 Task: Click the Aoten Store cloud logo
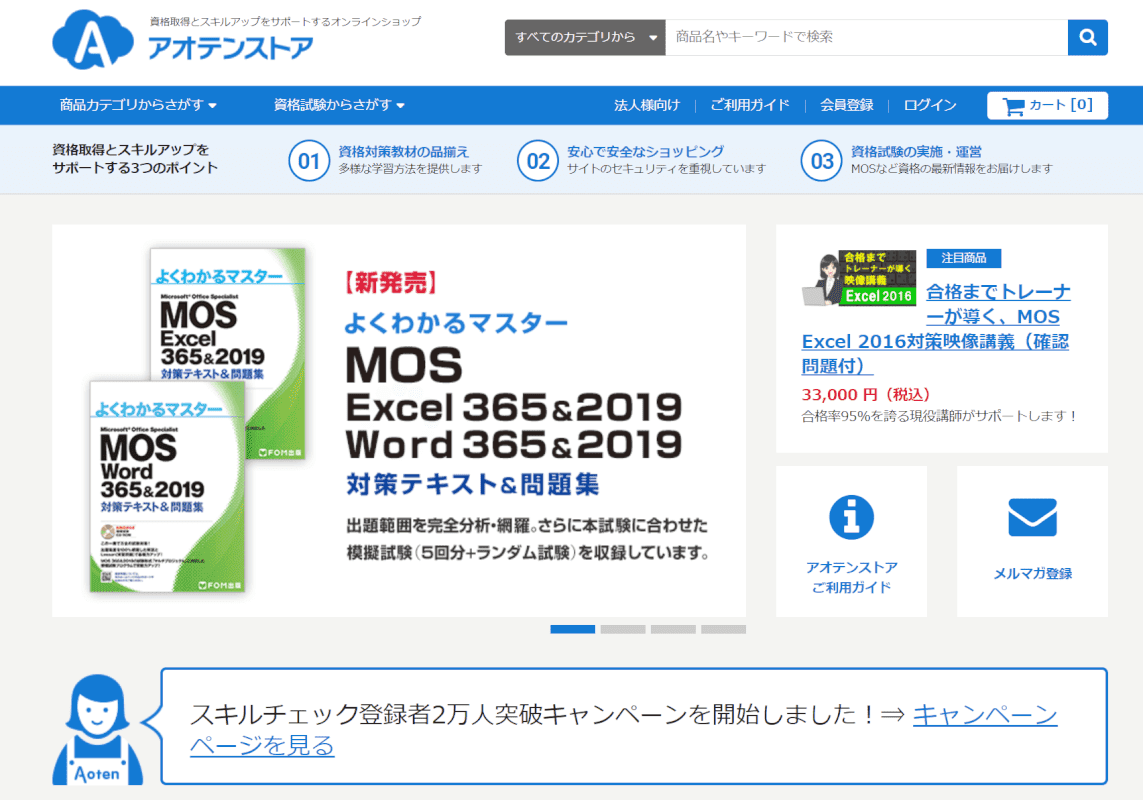pos(93,39)
